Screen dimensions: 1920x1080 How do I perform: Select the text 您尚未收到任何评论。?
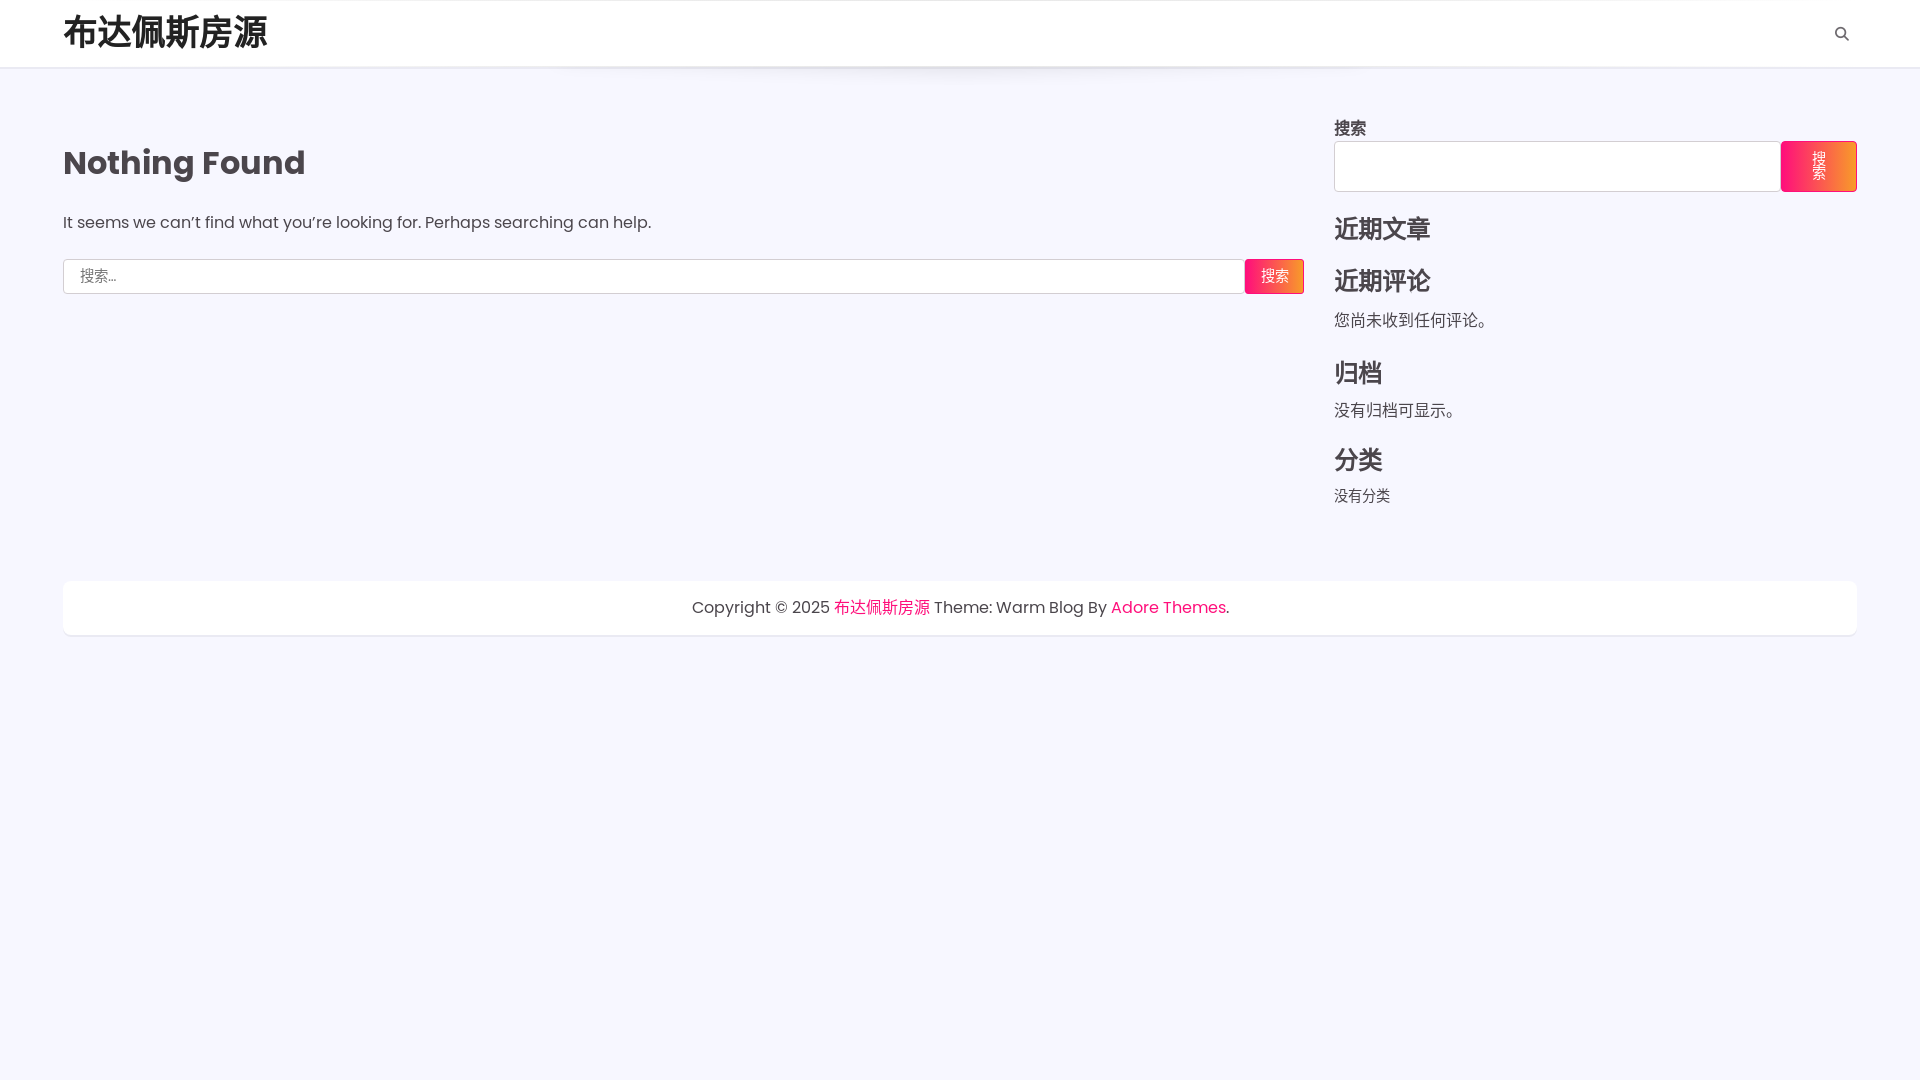[1414, 320]
